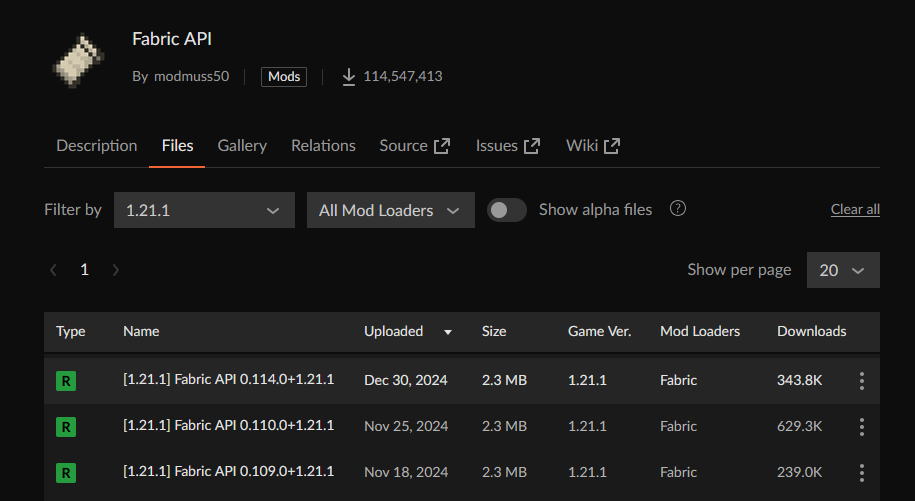Click the green R release badge for 0.114.0
915x501 pixels.
66,381
